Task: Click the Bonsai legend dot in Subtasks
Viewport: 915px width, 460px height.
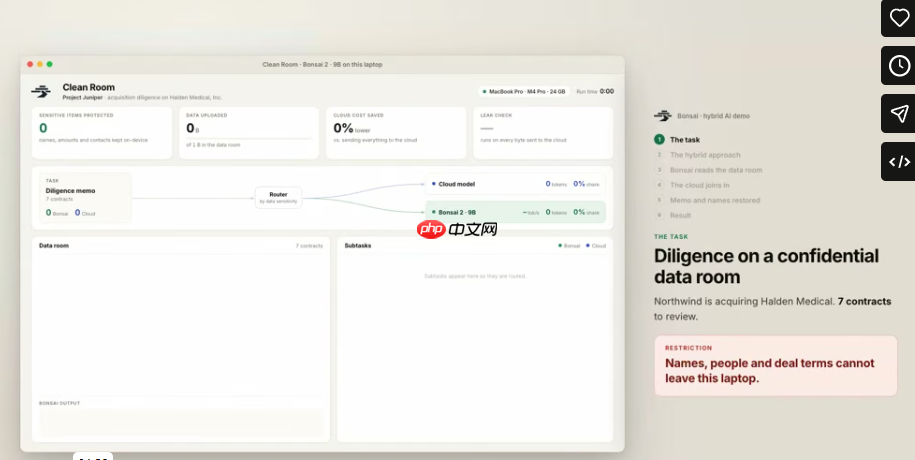Action: pyautogui.click(x=560, y=246)
